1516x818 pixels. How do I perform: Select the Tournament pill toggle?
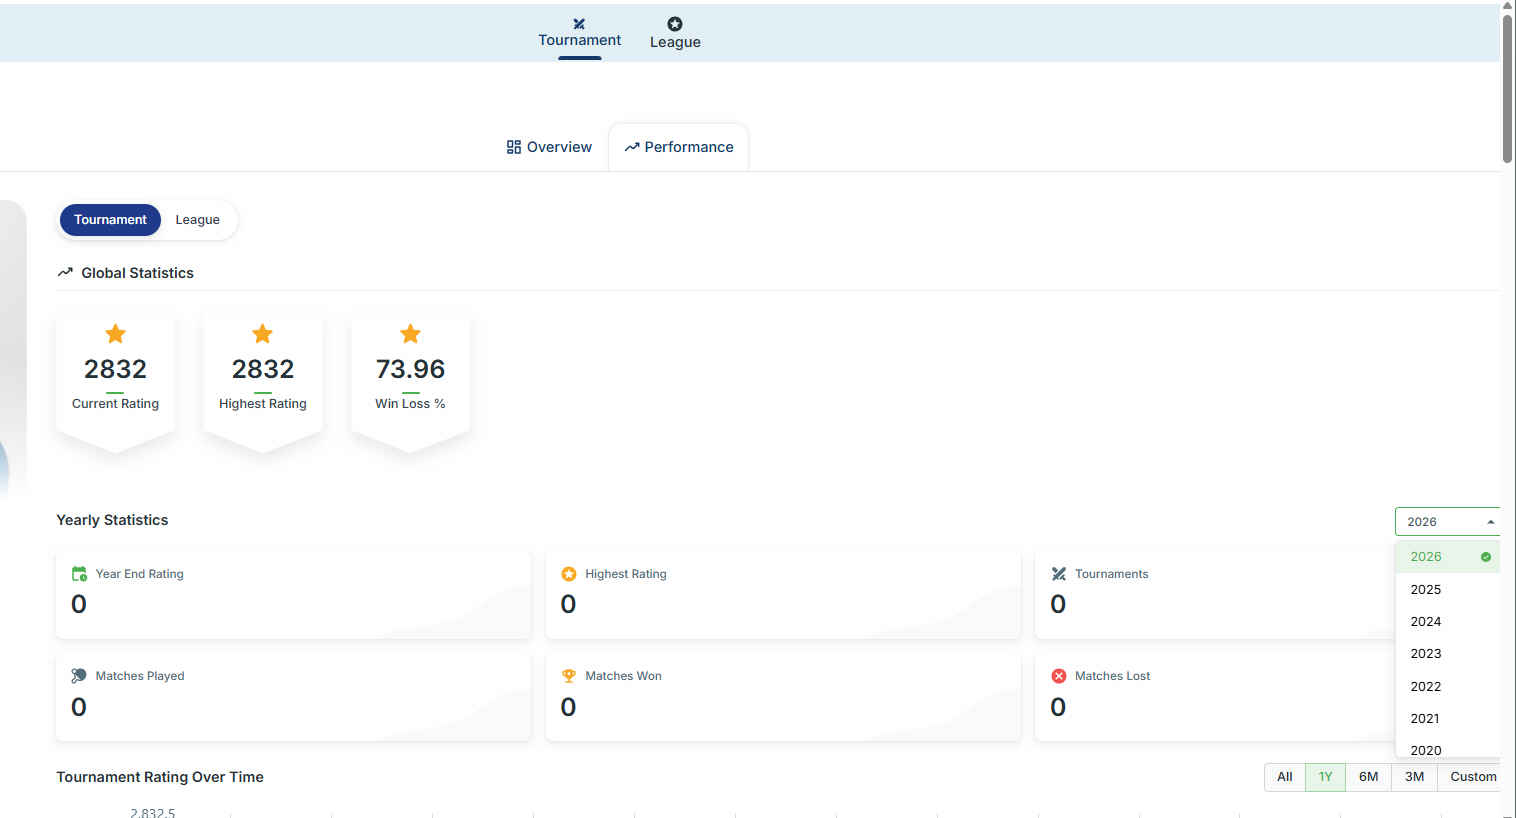pyautogui.click(x=110, y=220)
